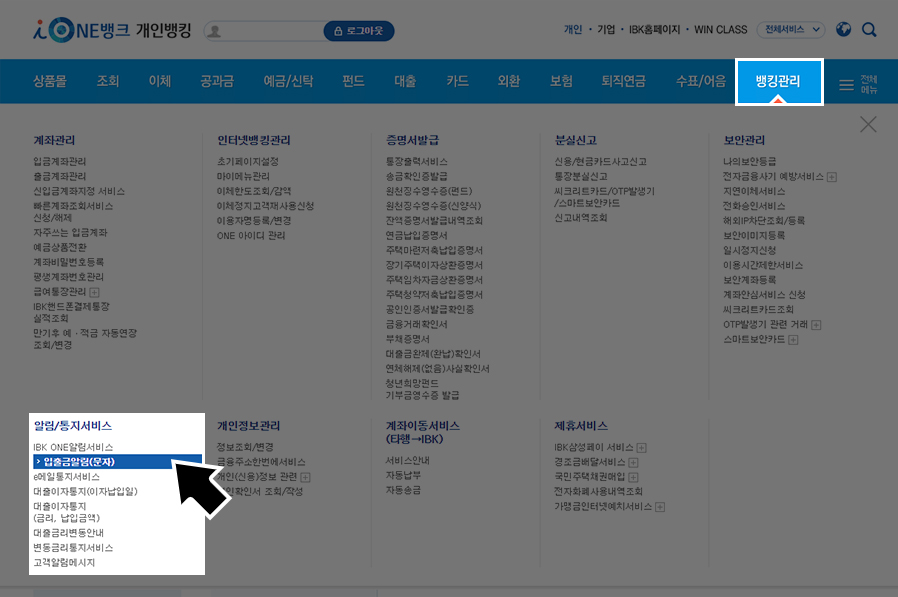
Task: Open 신고내역조회
Action: coord(581,218)
